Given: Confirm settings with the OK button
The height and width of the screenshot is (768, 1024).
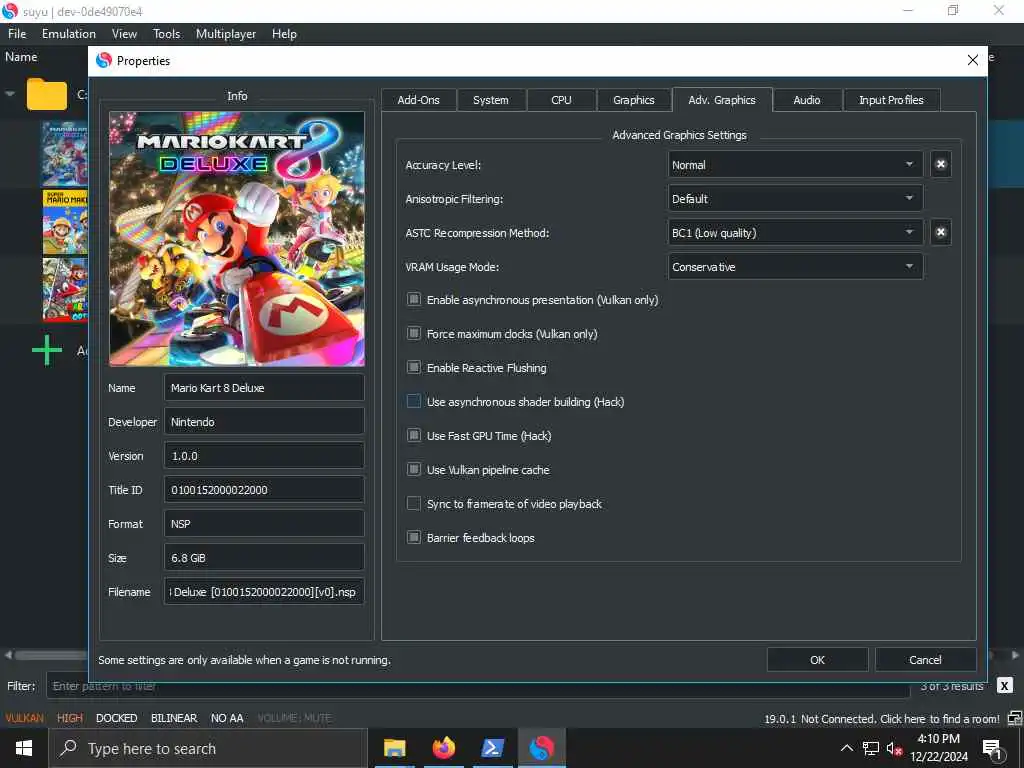Looking at the screenshot, I should 817,660.
